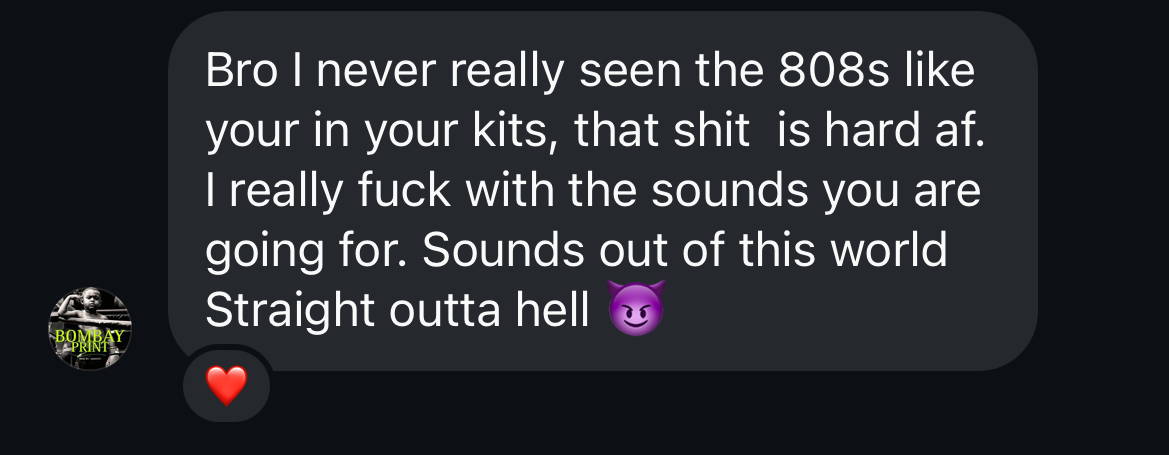Image resolution: width=1169 pixels, height=455 pixels.
Task: Tap the word "Sounds" before "out of this world"
Action: click(503, 250)
